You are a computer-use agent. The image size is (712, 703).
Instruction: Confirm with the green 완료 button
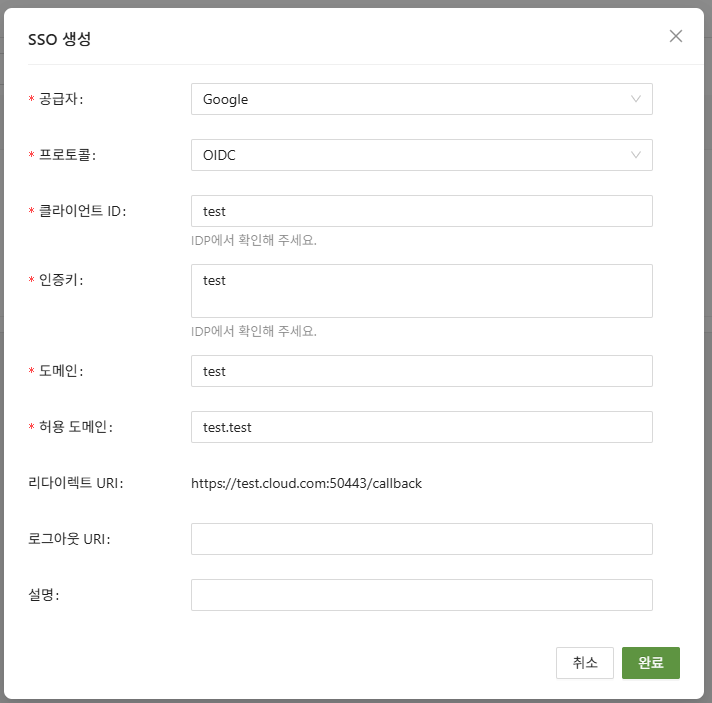650,663
